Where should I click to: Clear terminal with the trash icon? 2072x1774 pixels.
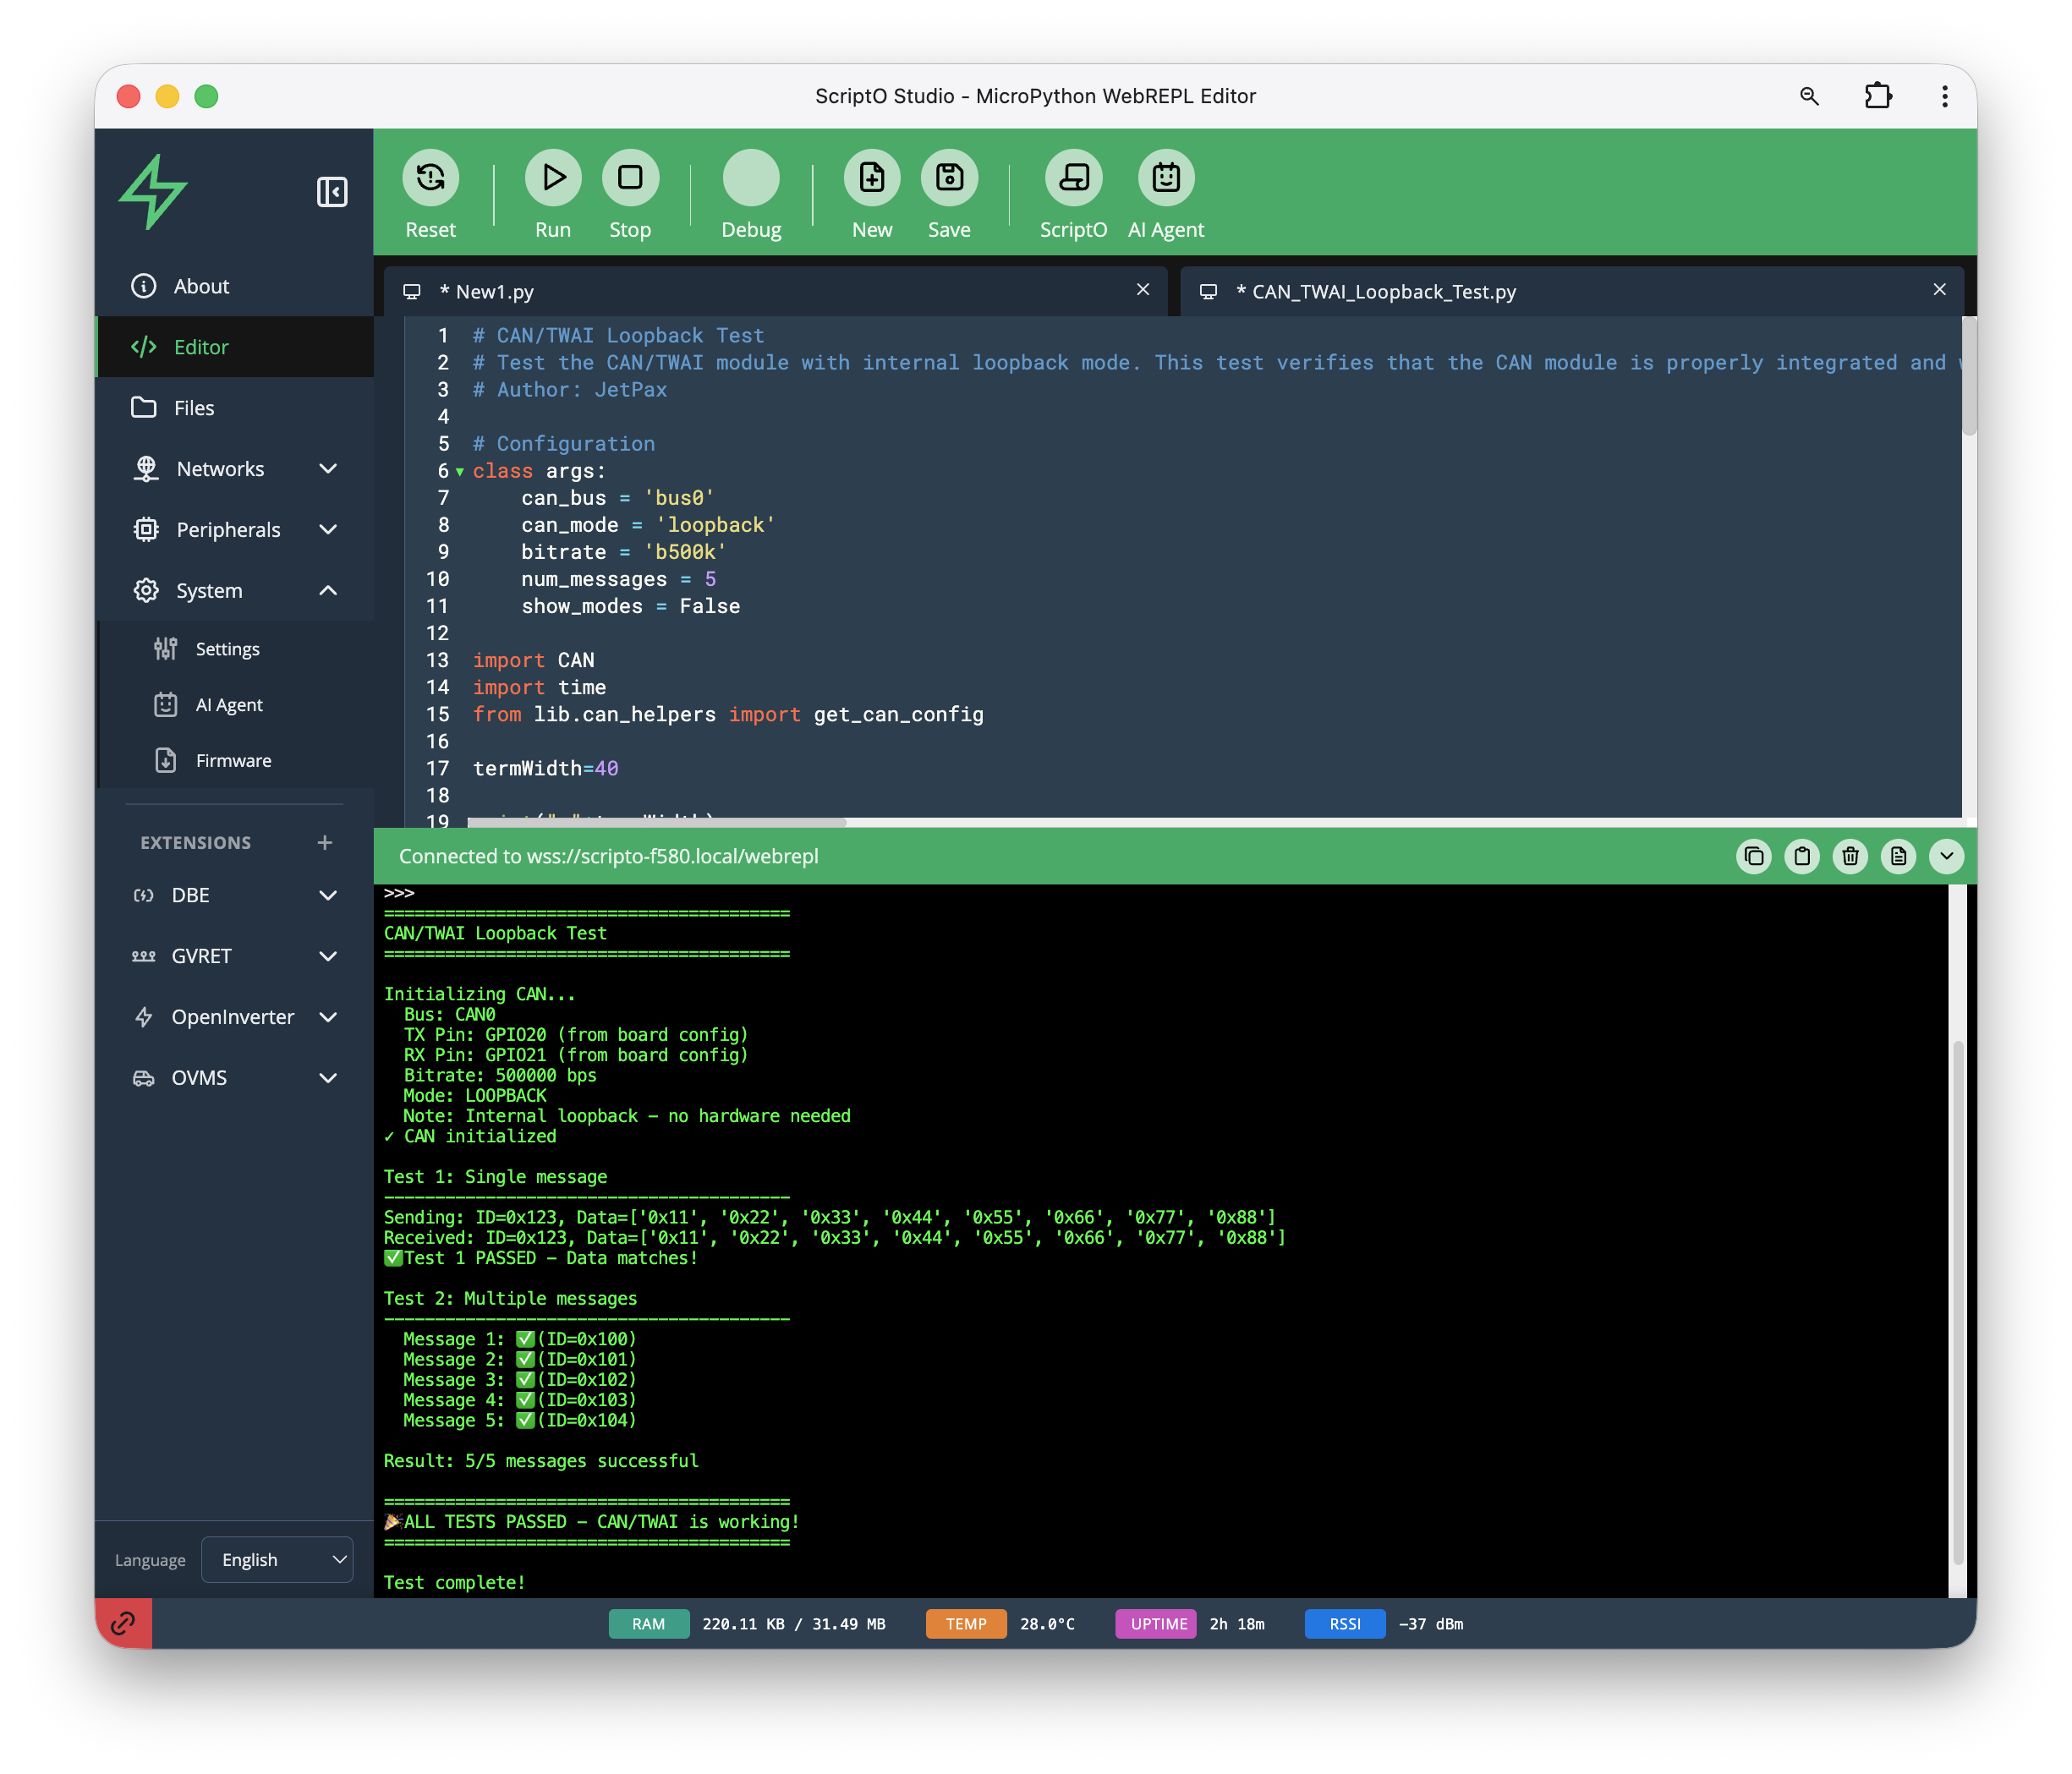coord(1849,856)
